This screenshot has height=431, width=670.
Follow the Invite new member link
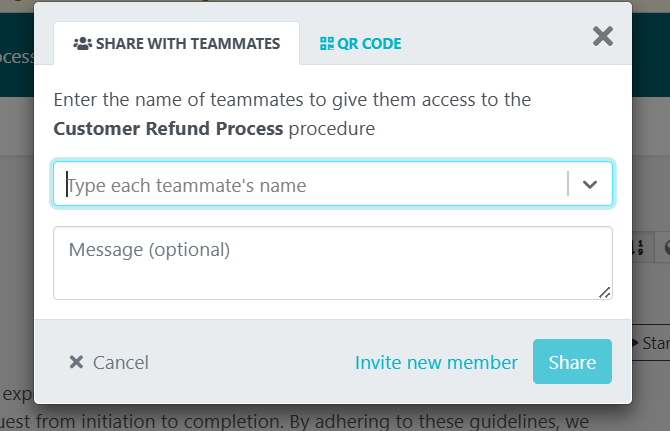tap(436, 363)
